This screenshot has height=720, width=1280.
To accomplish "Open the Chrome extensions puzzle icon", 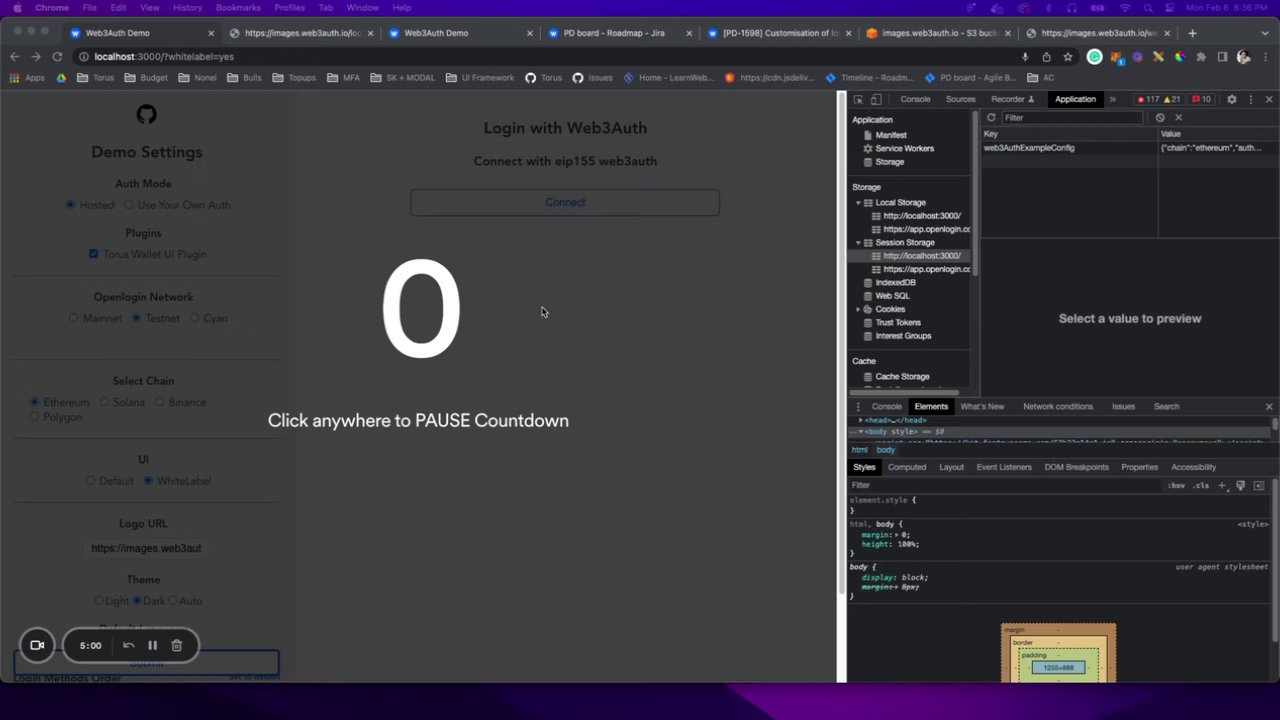I will [1201, 57].
